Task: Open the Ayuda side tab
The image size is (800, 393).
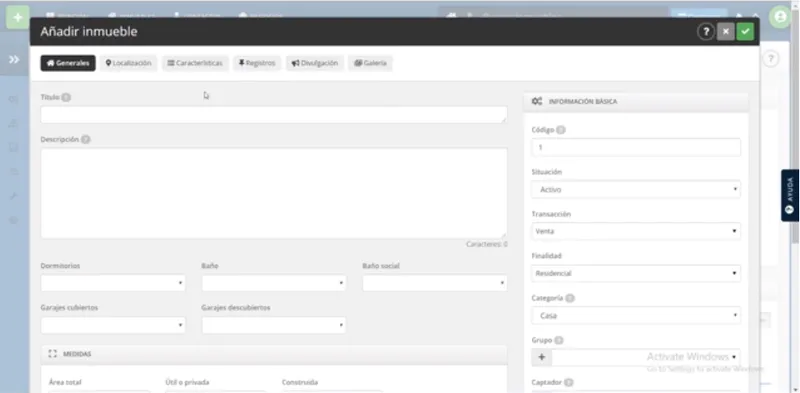Action: click(790, 195)
